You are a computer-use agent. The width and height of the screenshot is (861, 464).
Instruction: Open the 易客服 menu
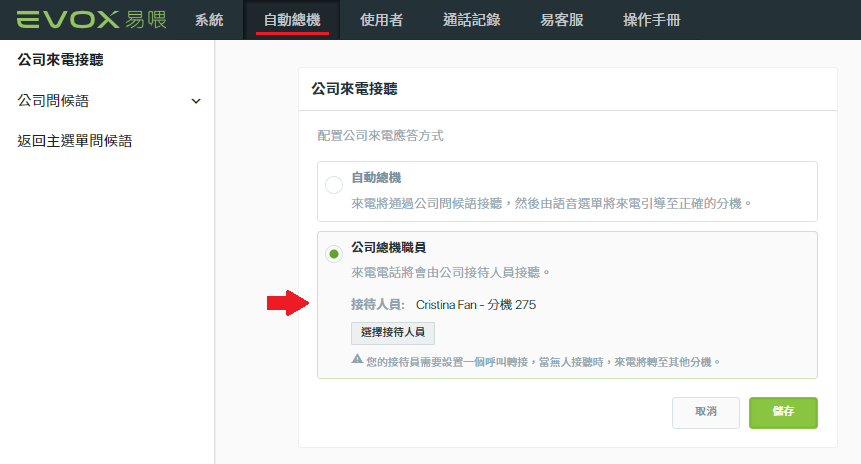(x=562, y=20)
